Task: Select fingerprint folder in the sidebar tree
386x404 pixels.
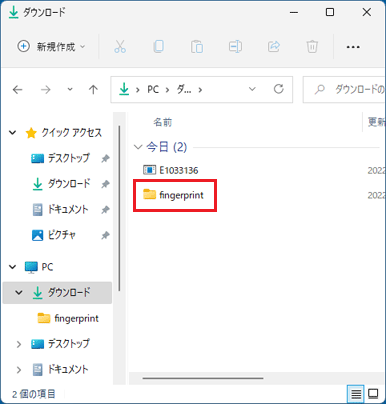Action: (x=68, y=318)
